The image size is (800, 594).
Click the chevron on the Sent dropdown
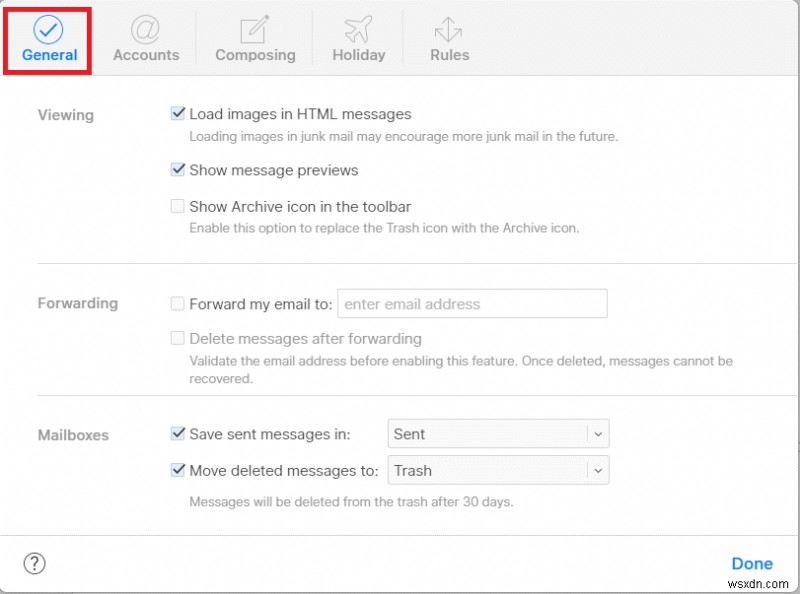pos(599,434)
